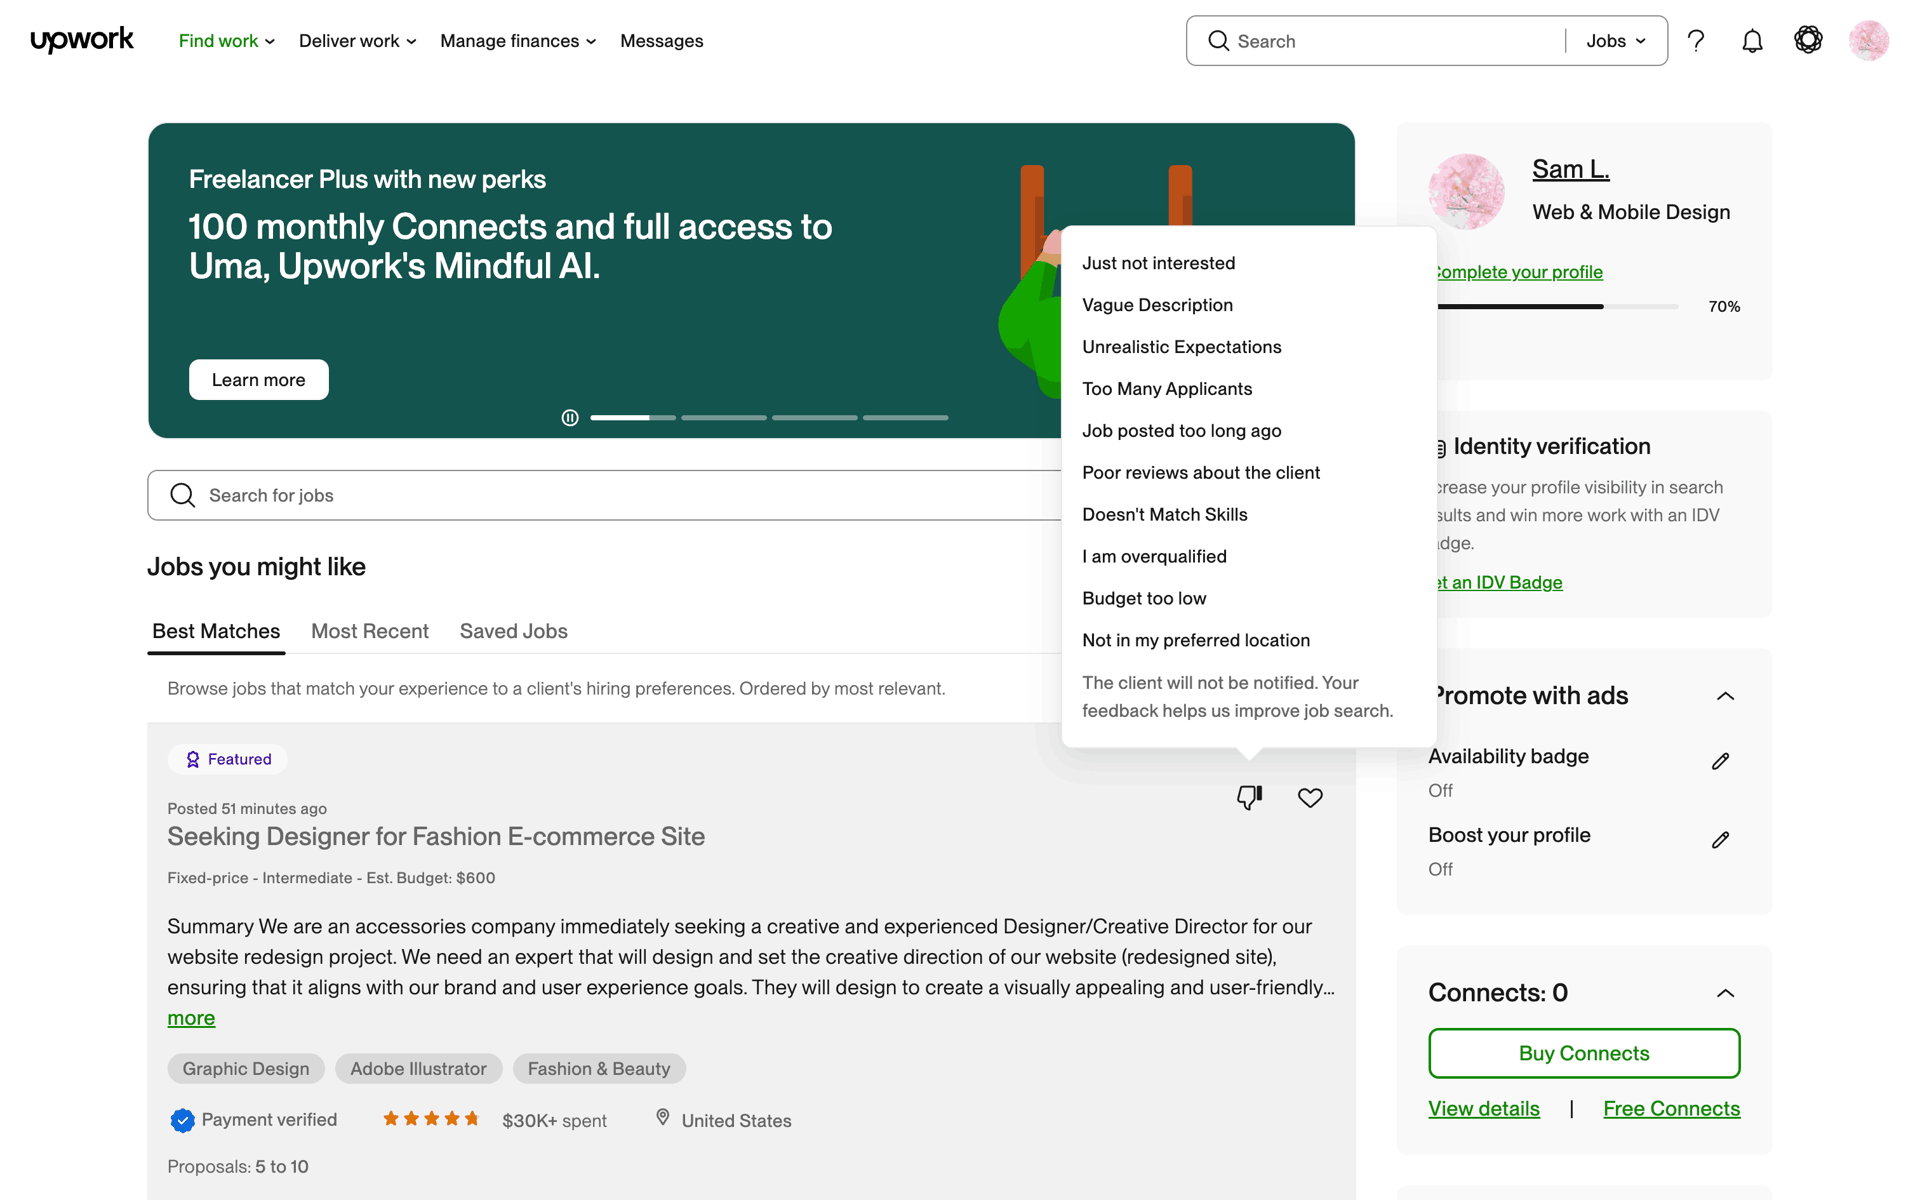Screen dimensions: 1920x1200
Task: Click the Adobe Illustrator skill tag
Action: click(419, 1069)
